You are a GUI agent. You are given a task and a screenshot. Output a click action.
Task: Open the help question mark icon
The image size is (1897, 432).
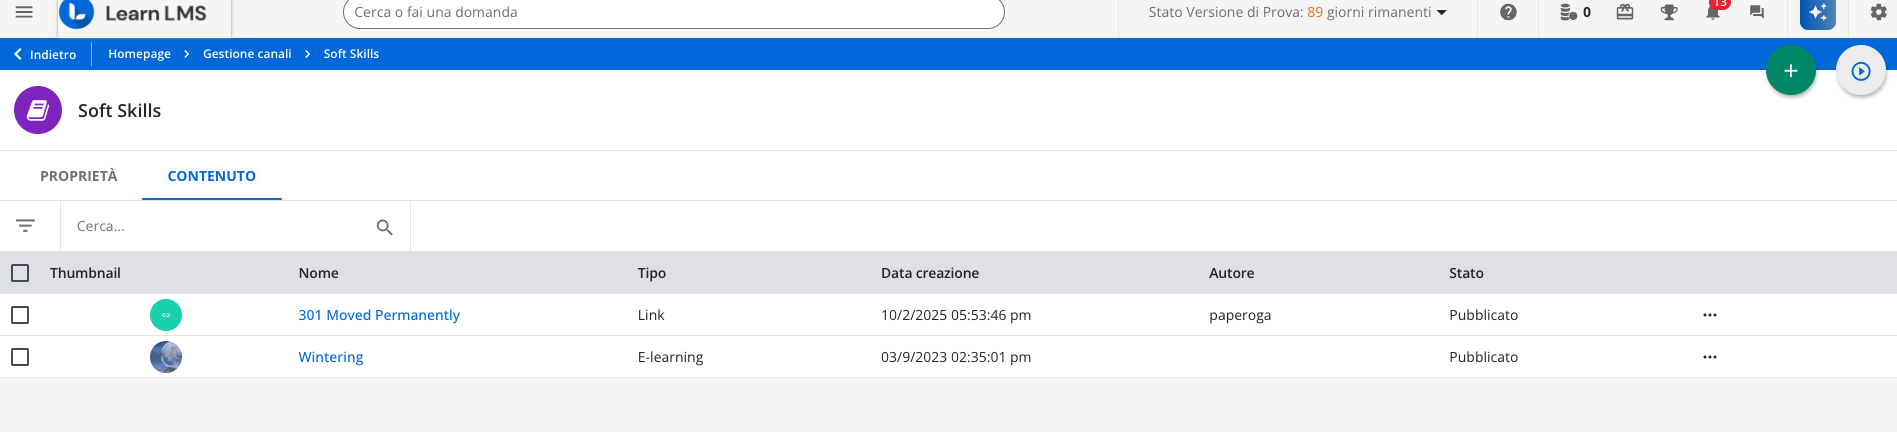[1508, 12]
